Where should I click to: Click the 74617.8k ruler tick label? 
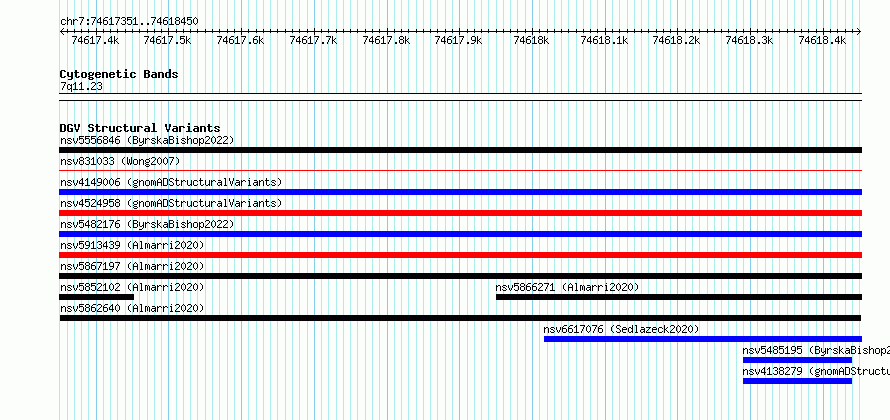pyautogui.click(x=386, y=40)
